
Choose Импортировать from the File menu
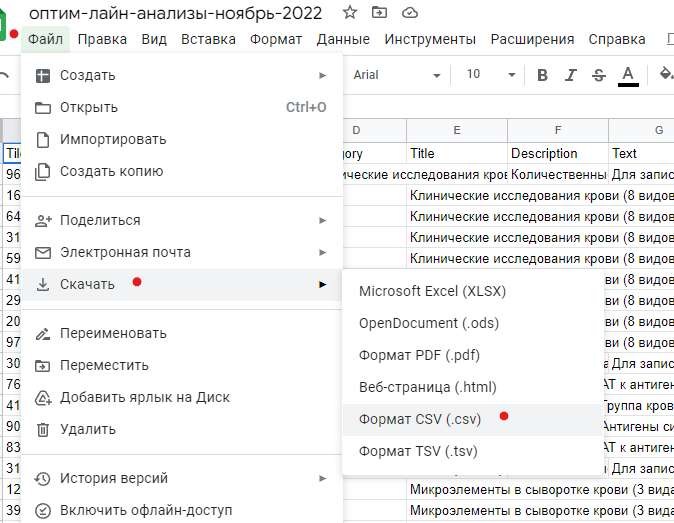click(182, 140)
